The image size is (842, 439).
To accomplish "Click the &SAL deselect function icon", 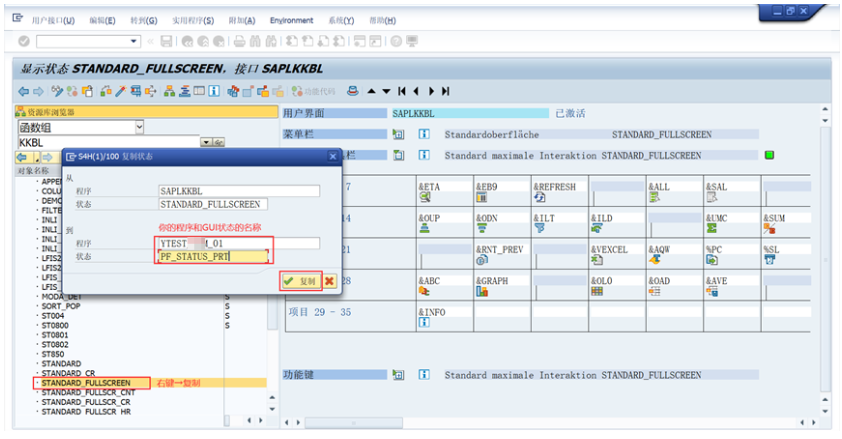I will tap(712, 197).
